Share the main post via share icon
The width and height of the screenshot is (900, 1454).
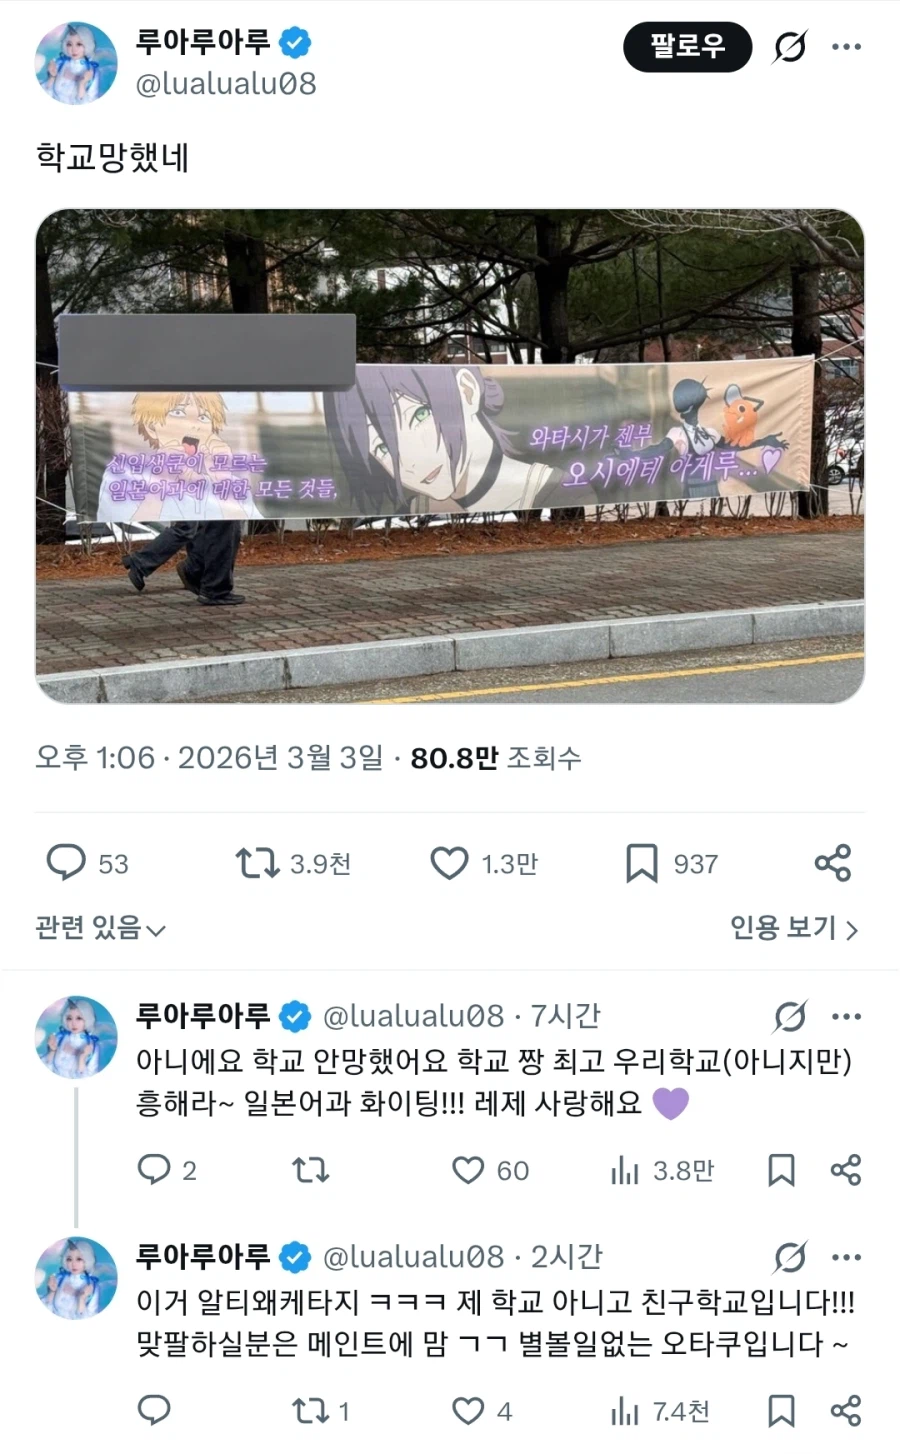(x=832, y=863)
